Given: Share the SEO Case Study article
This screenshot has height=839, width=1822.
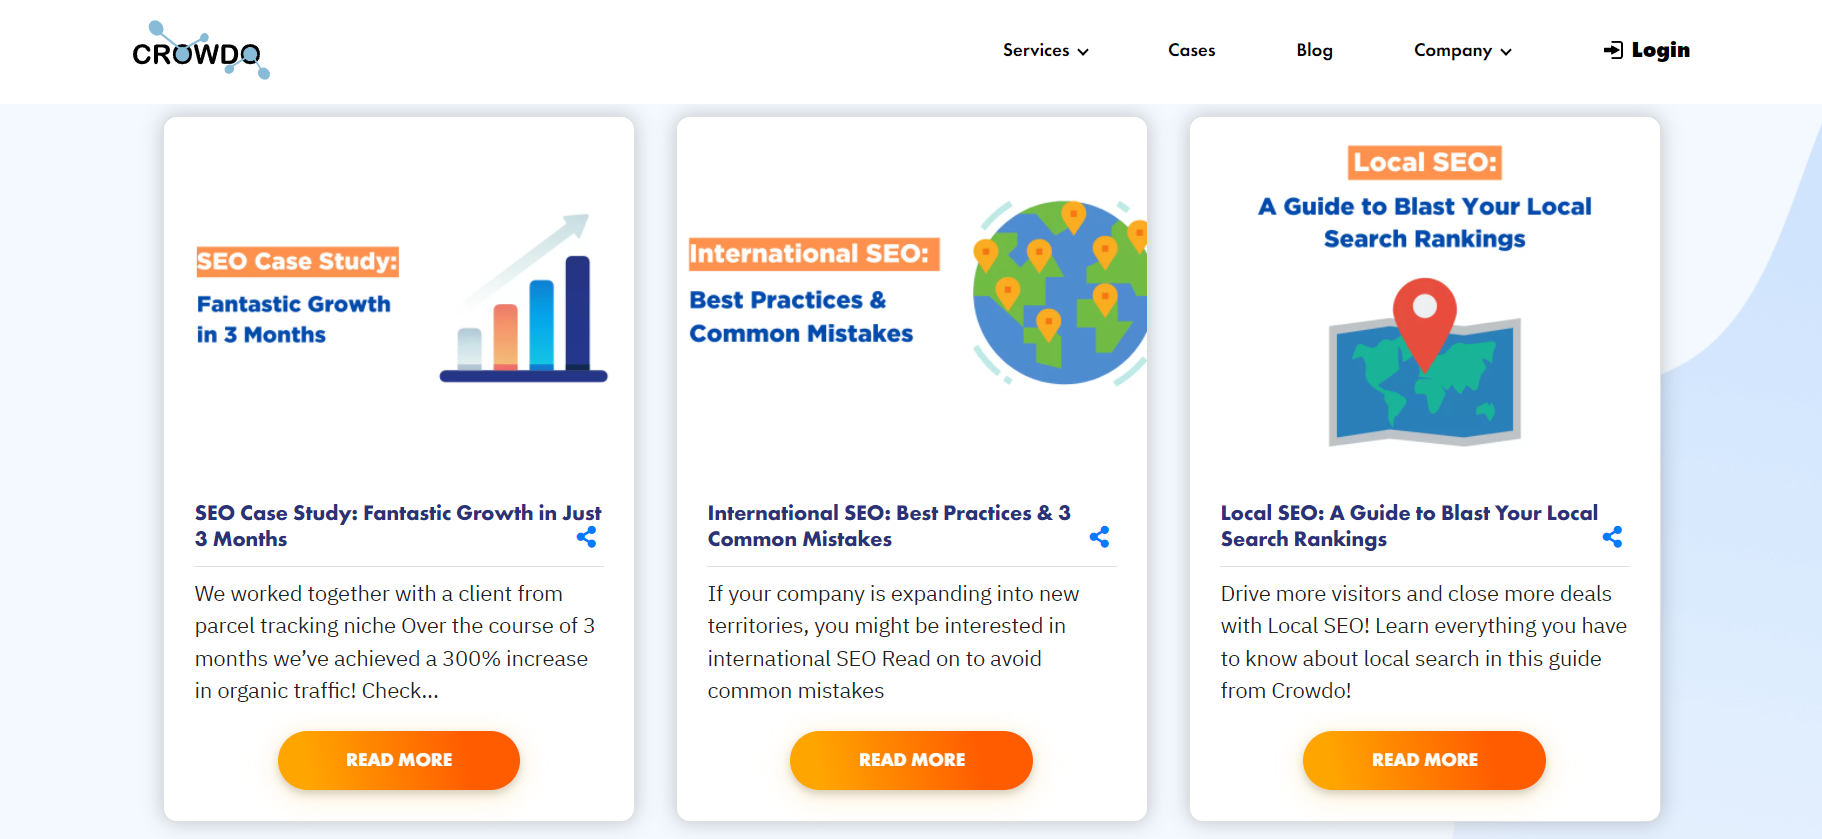Looking at the screenshot, I should (586, 537).
